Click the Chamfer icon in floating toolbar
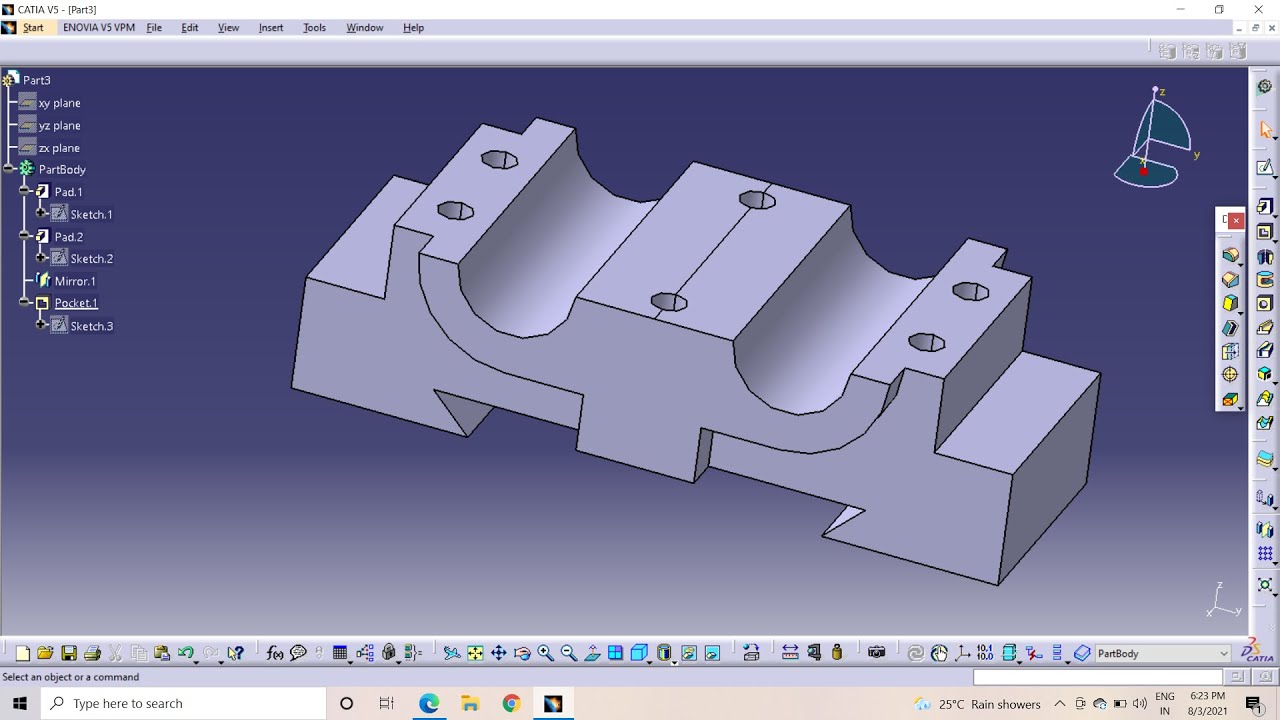This screenshot has height=720, width=1280. (1230, 280)
